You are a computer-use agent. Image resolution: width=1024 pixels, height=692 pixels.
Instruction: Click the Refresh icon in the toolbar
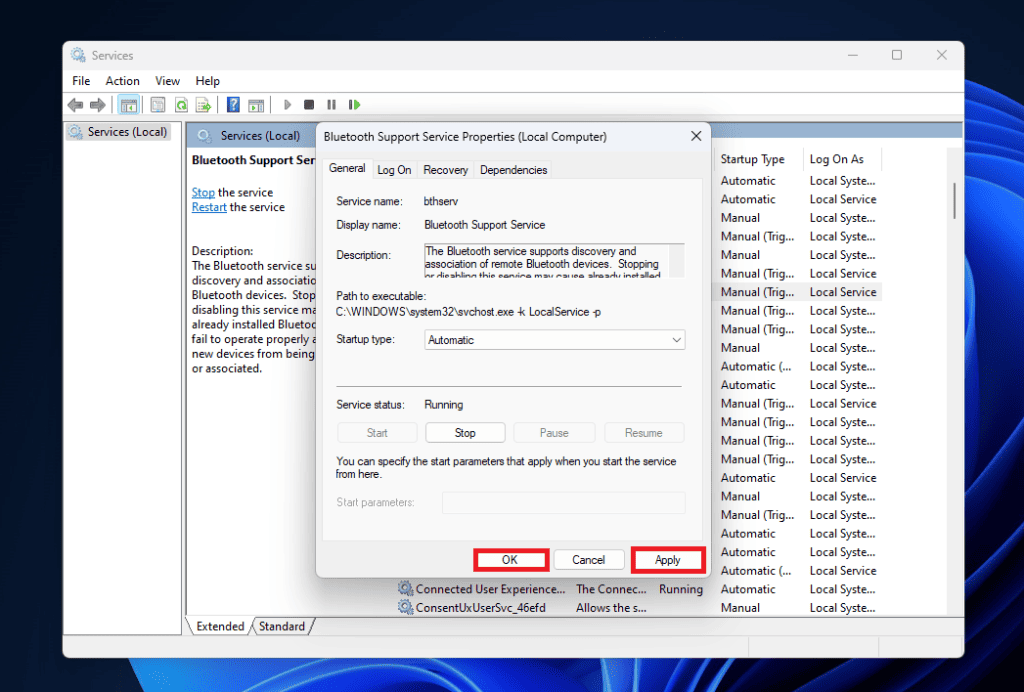pos(181,104)
